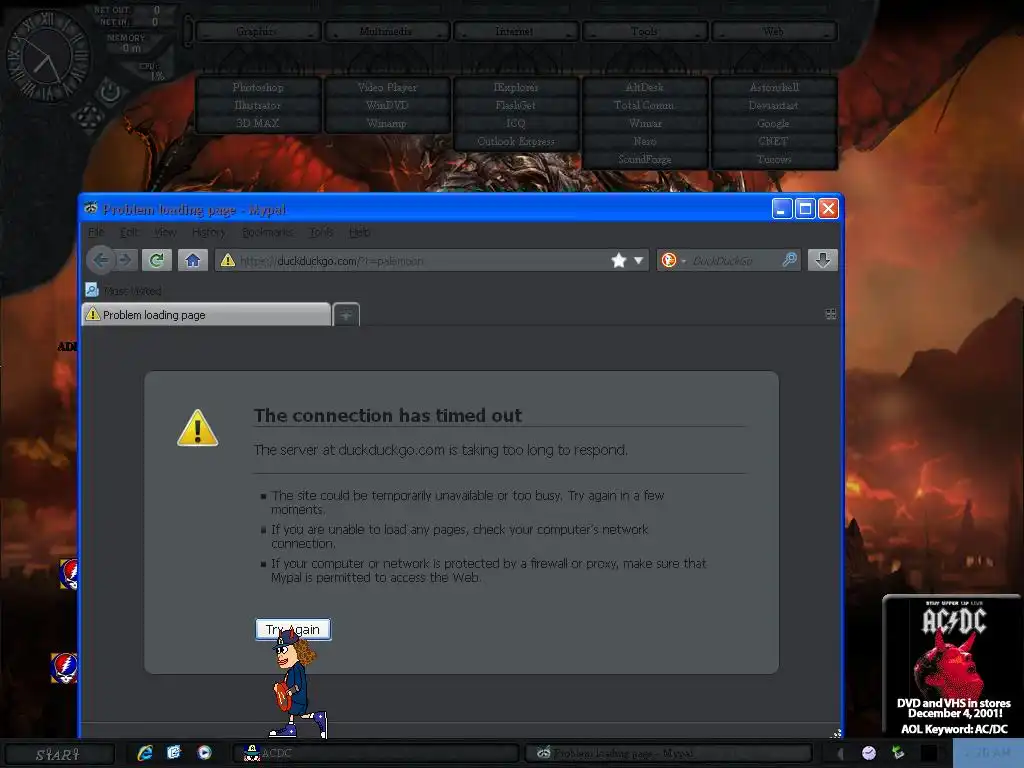Open ICQ from the Internet list
The image size is (1024, 768).
click(515, 123)
